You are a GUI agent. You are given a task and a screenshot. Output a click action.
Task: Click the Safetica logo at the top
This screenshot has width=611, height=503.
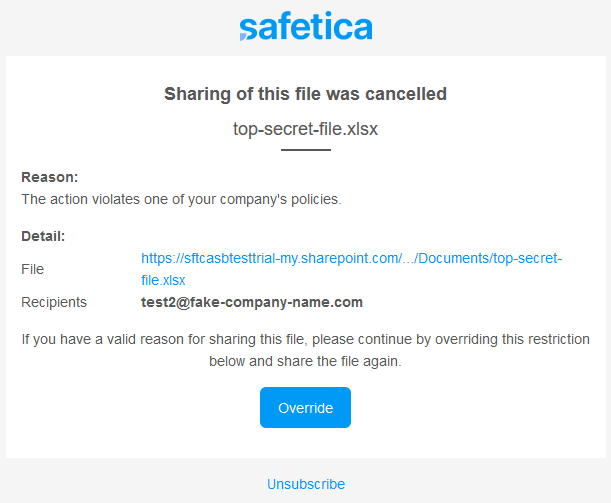click(x=306, y=27)
